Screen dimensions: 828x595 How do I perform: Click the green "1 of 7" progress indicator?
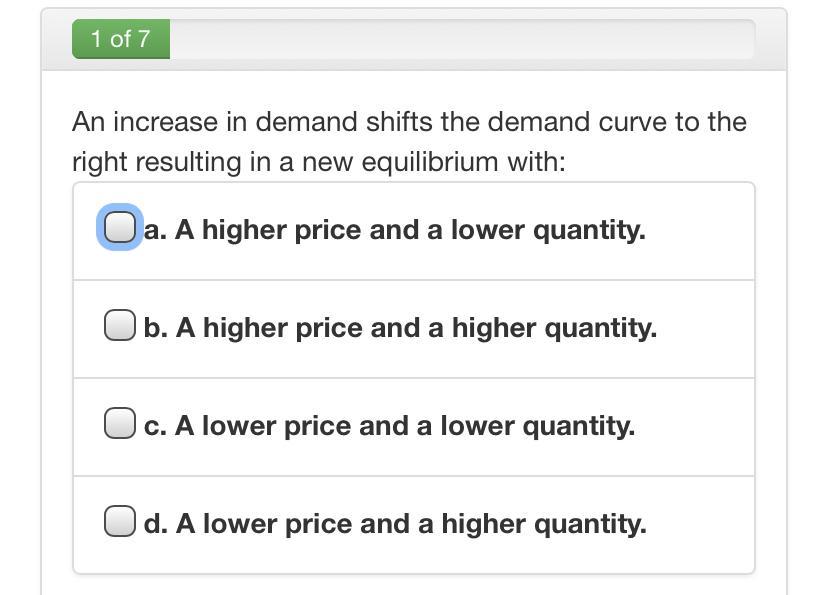[x=121, y=39]
